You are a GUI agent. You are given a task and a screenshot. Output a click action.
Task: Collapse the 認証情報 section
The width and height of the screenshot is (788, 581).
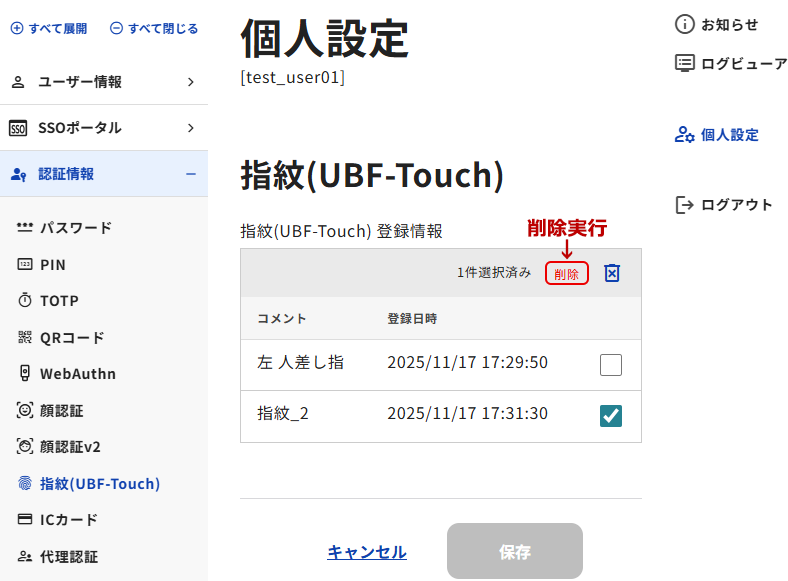(190, 174)
